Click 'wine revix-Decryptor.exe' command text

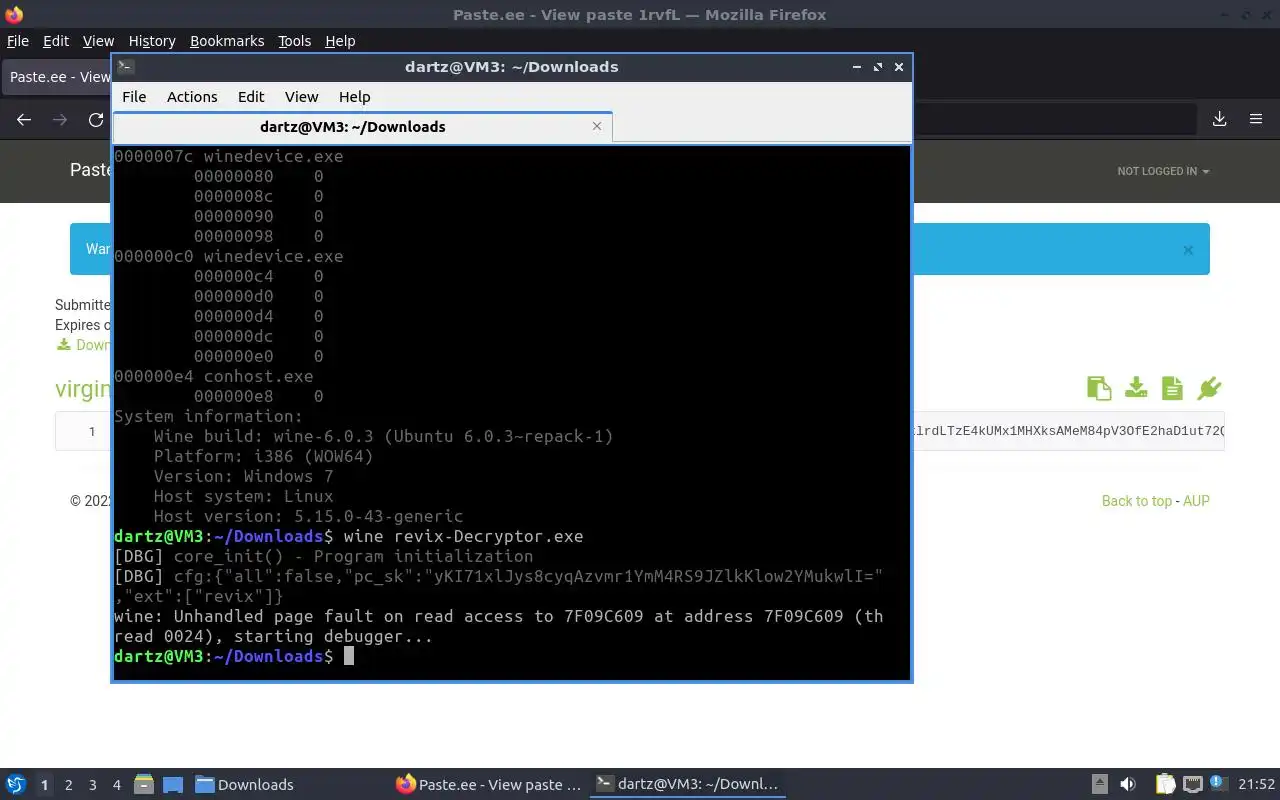[463, 536]
